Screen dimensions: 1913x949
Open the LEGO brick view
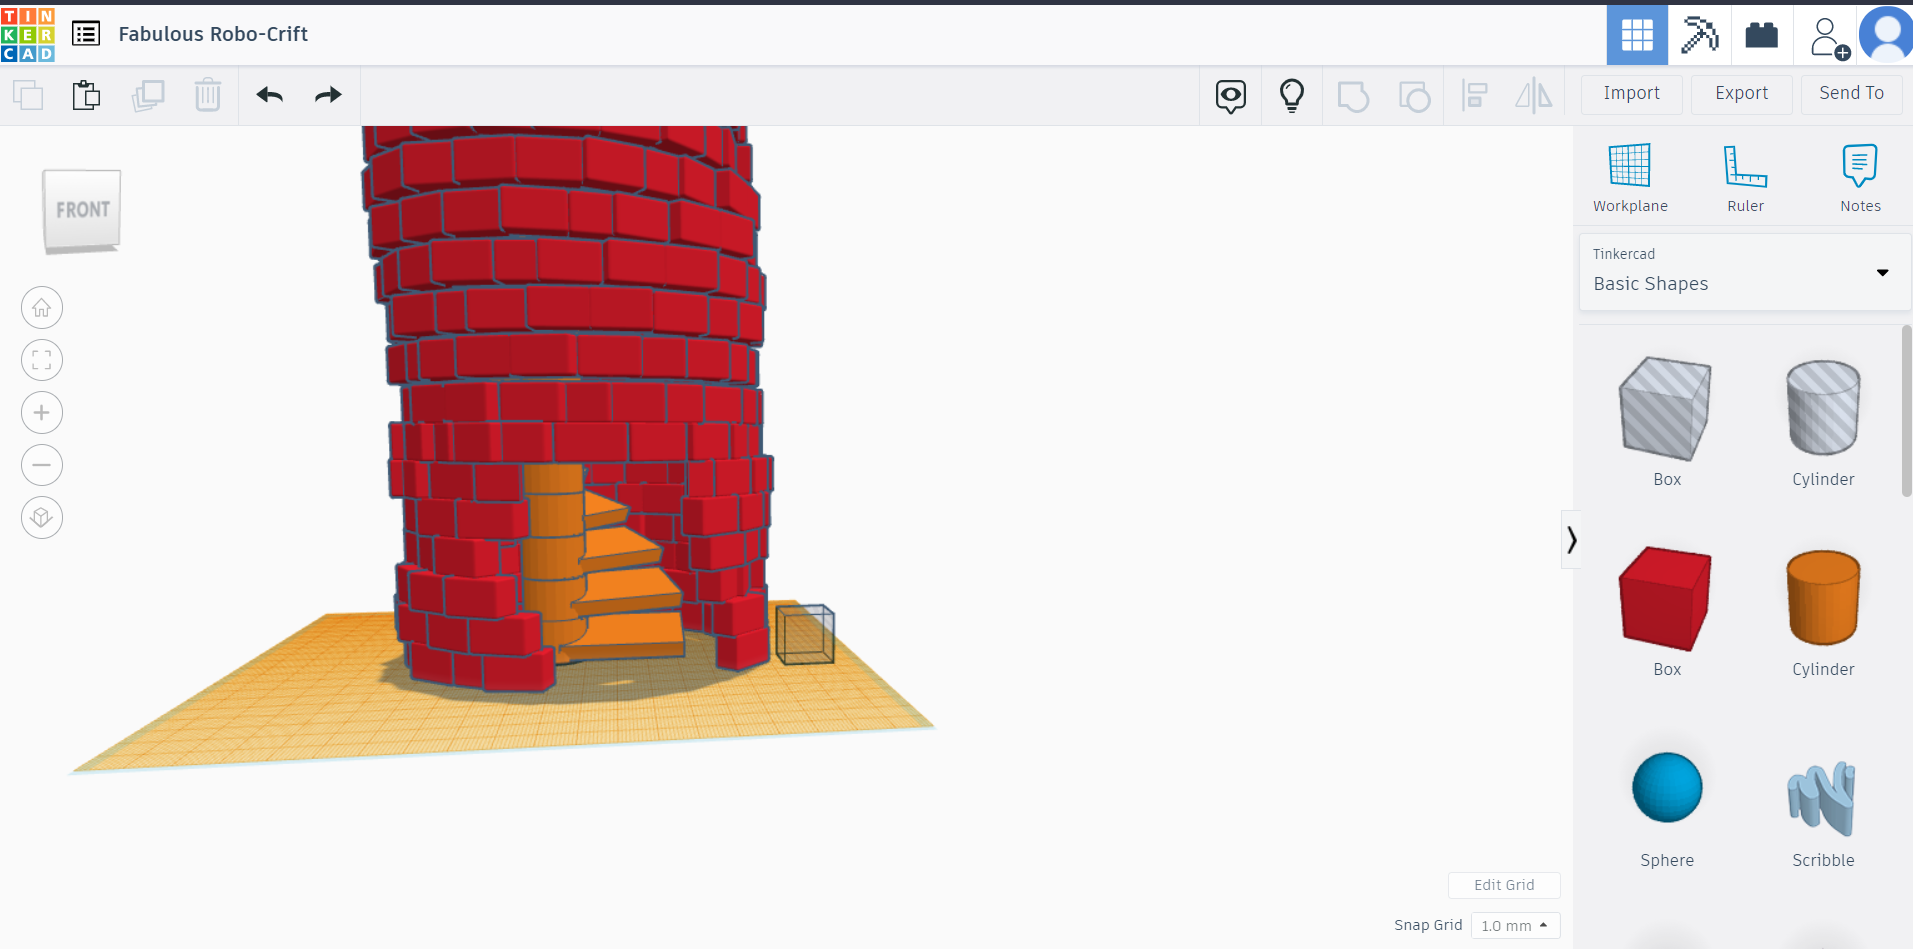(x=1761, y=35)
